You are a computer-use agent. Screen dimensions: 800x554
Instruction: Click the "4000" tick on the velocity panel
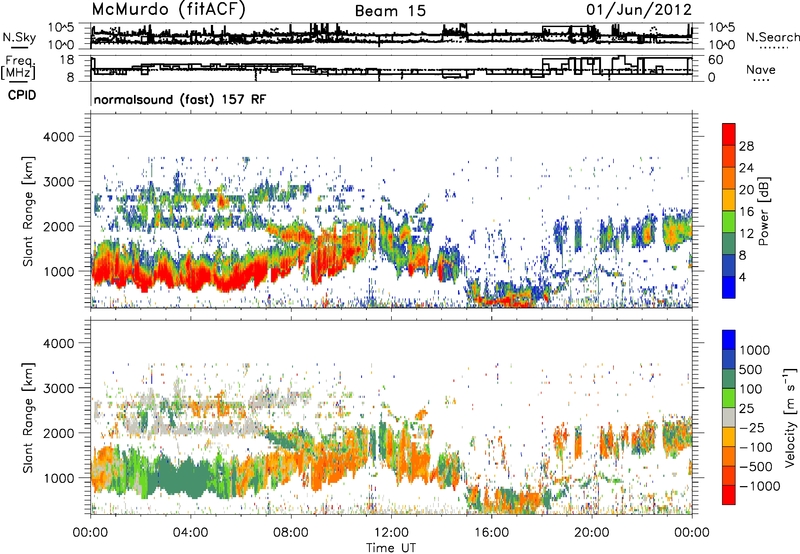pos(58,343)
